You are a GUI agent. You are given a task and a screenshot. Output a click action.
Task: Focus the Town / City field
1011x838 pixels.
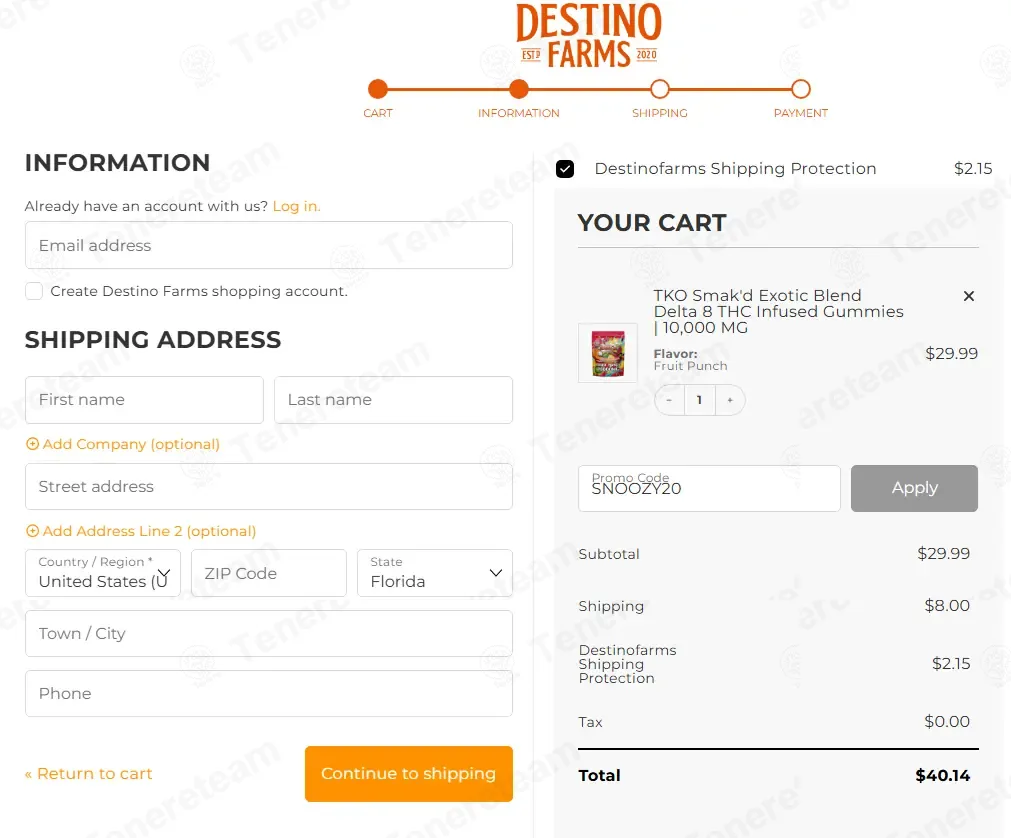(x=269, y=634)
